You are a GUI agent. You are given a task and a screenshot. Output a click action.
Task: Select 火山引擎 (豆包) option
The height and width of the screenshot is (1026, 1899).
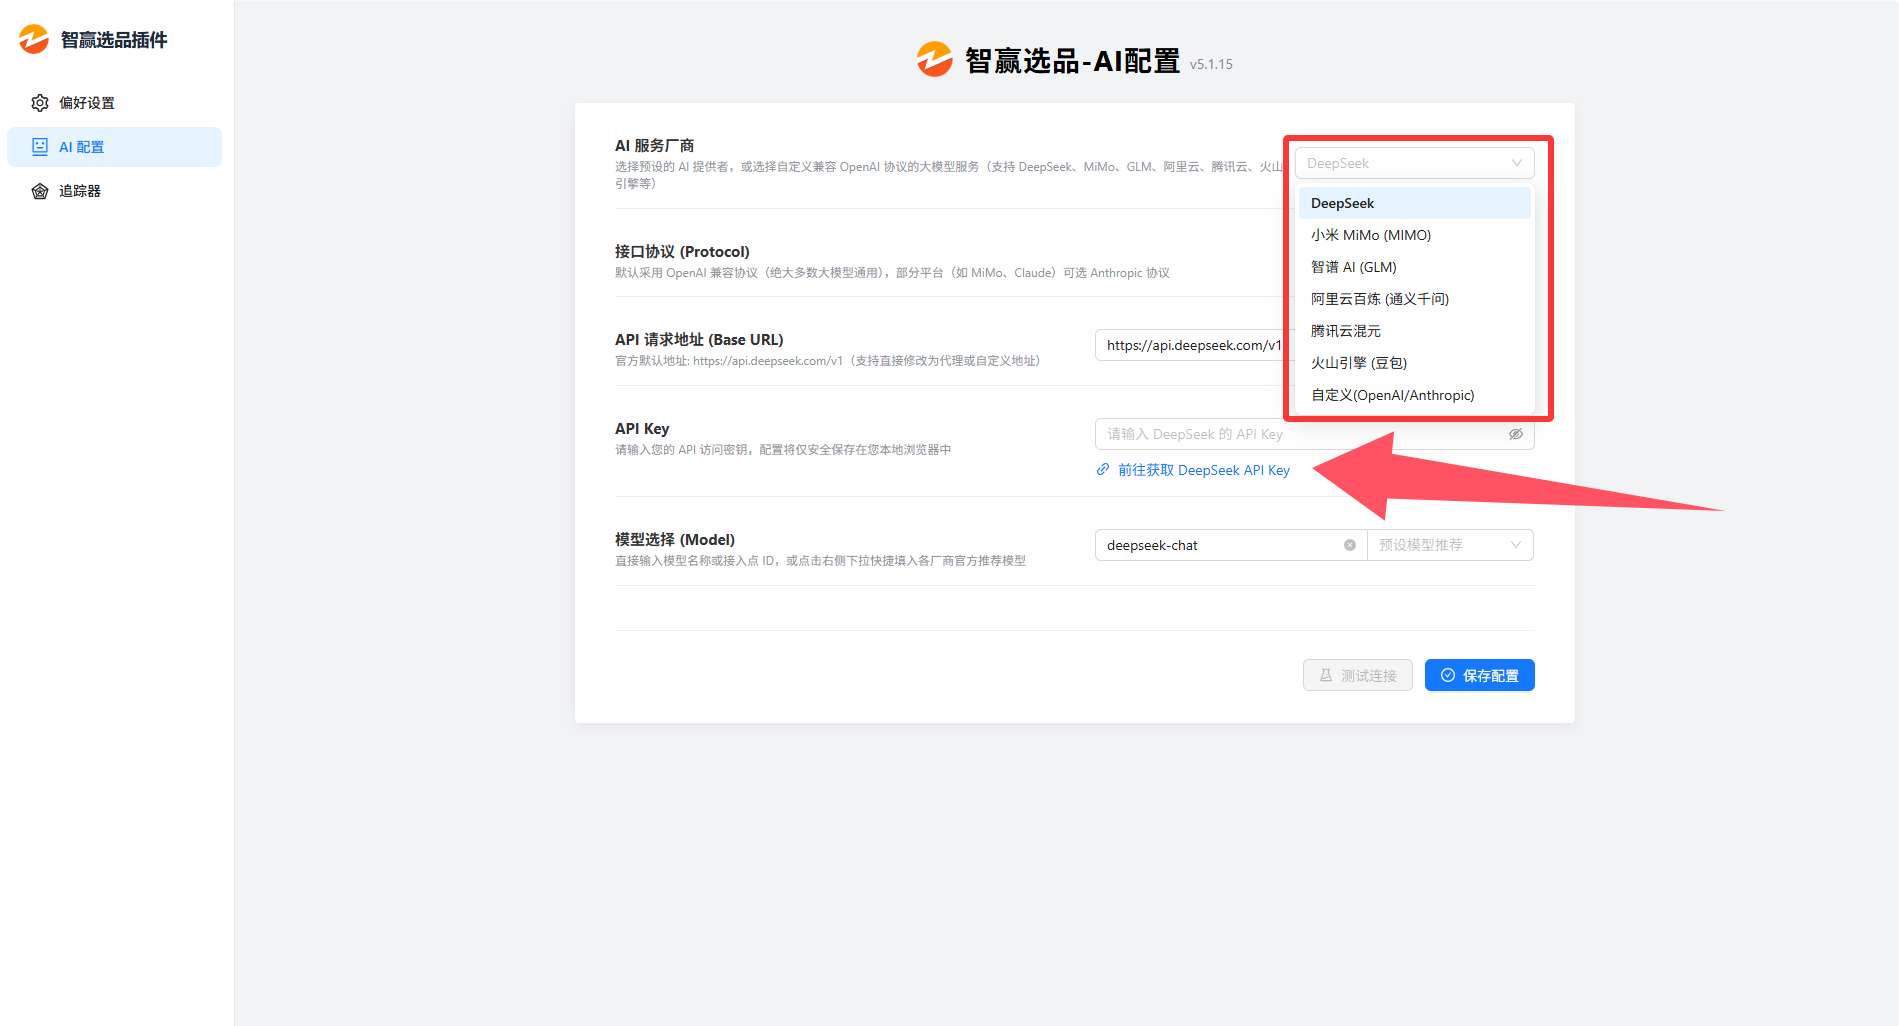click(x=1414, y=363)
